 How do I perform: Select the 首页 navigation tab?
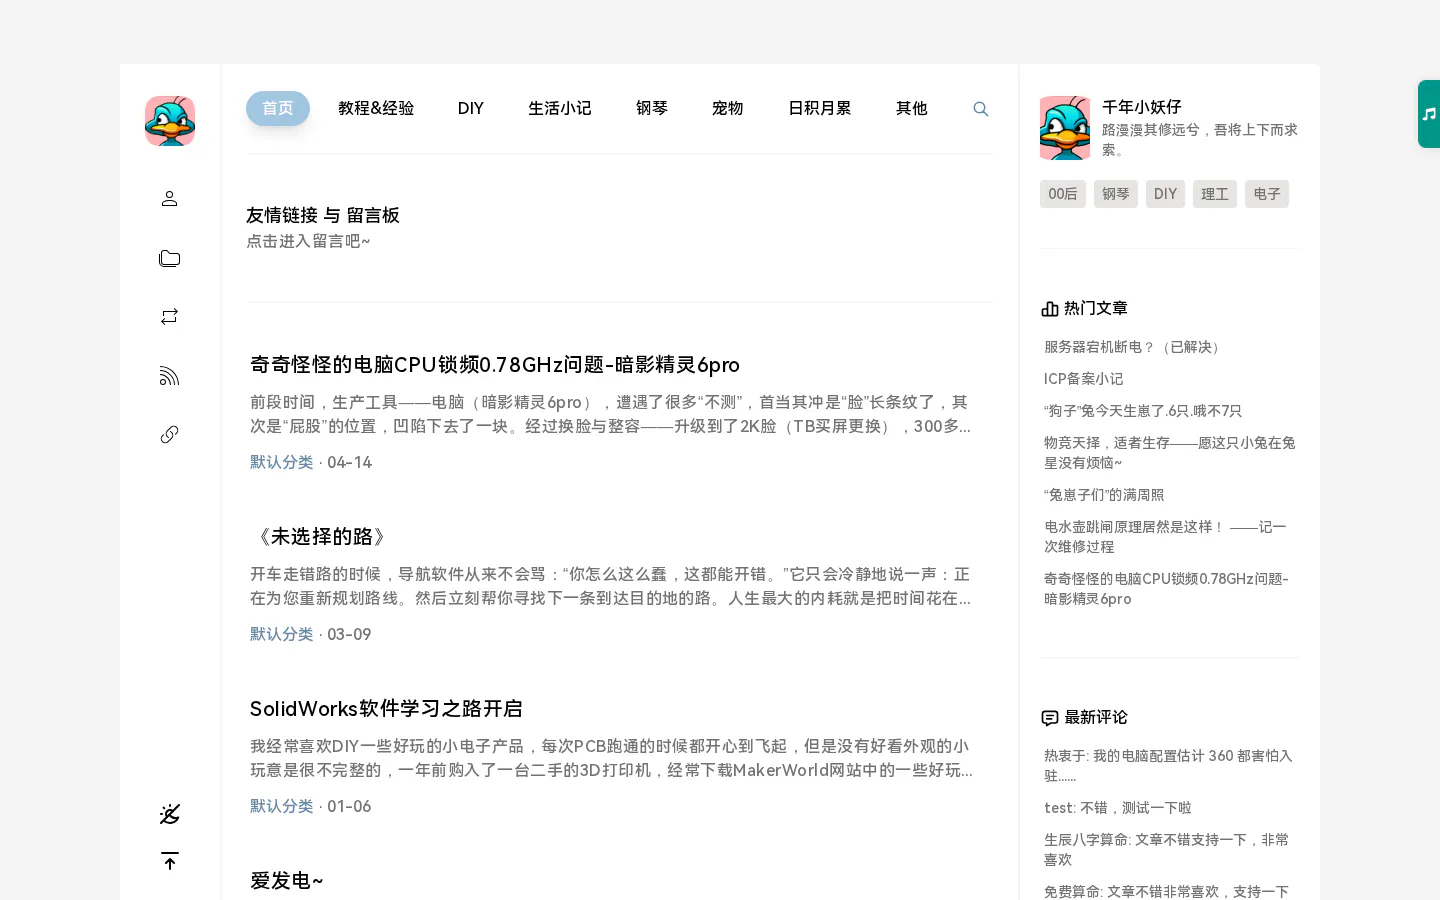tap(278, 108)
